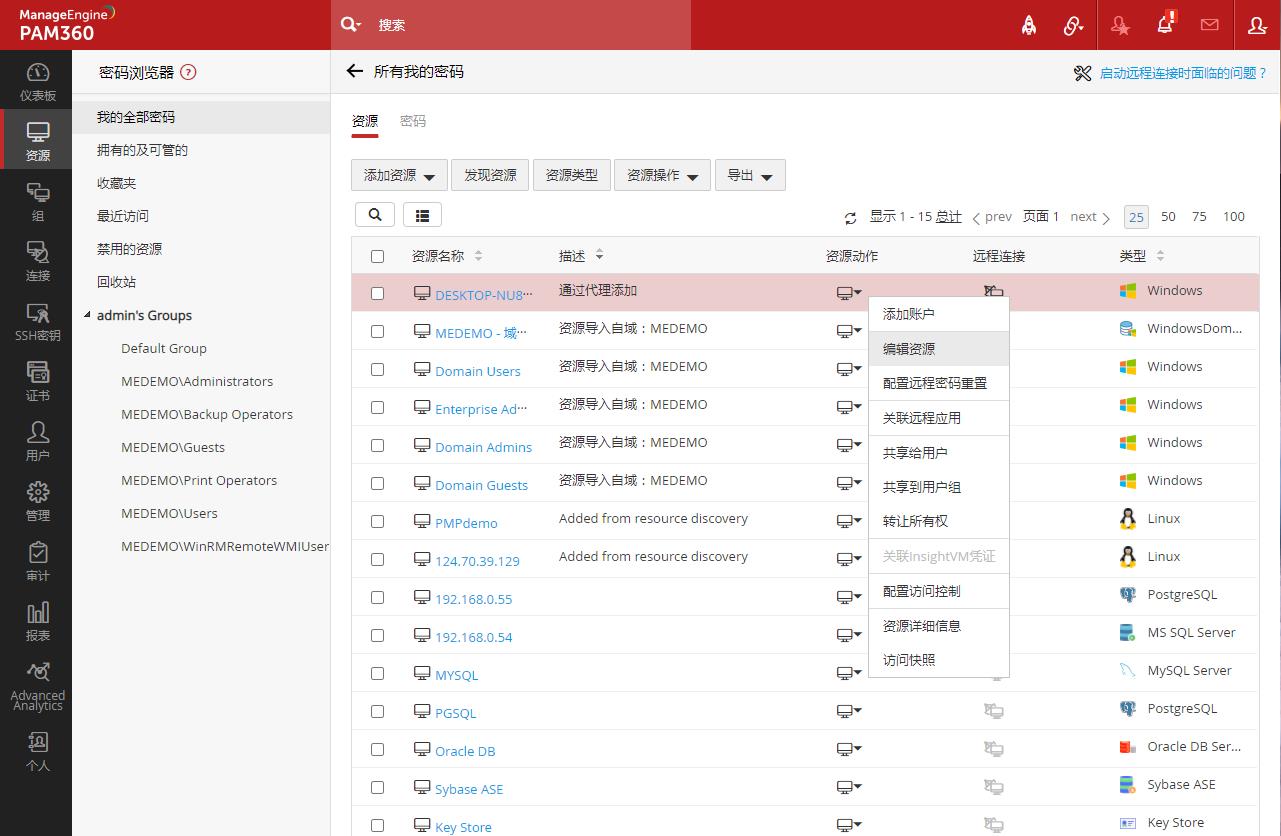Click the notification bell icon
Image resolution: width=1281 pixels, height=836 pixels.
point(1165,25)
